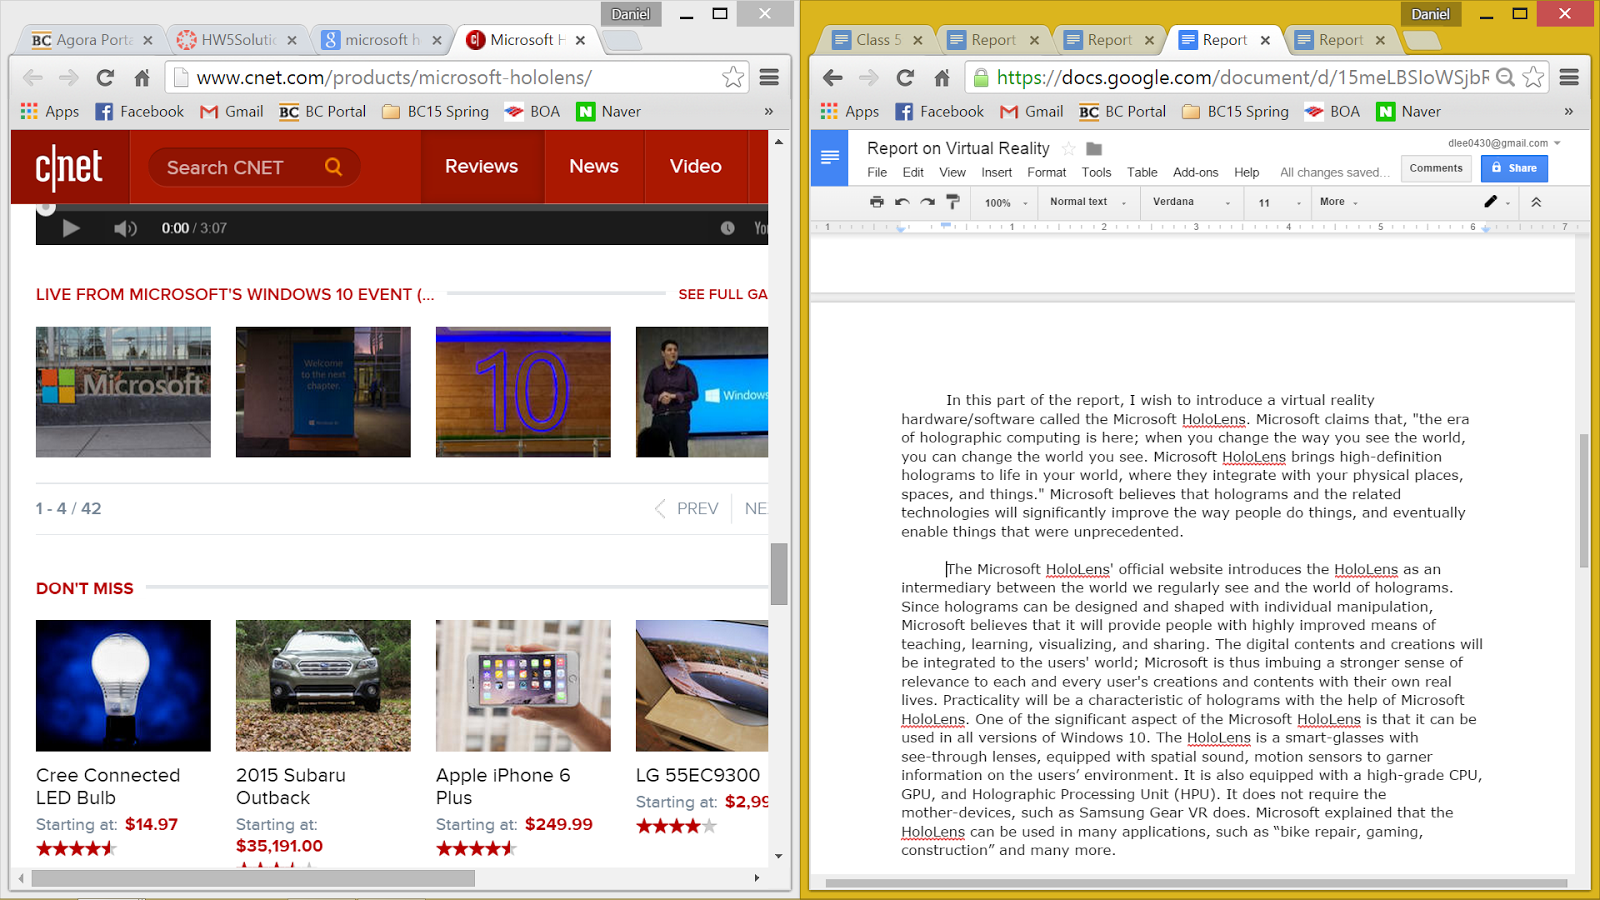The image size is (1600, 900).
Task: Open the Reviews section on CNET
Action: click(481, 166)
